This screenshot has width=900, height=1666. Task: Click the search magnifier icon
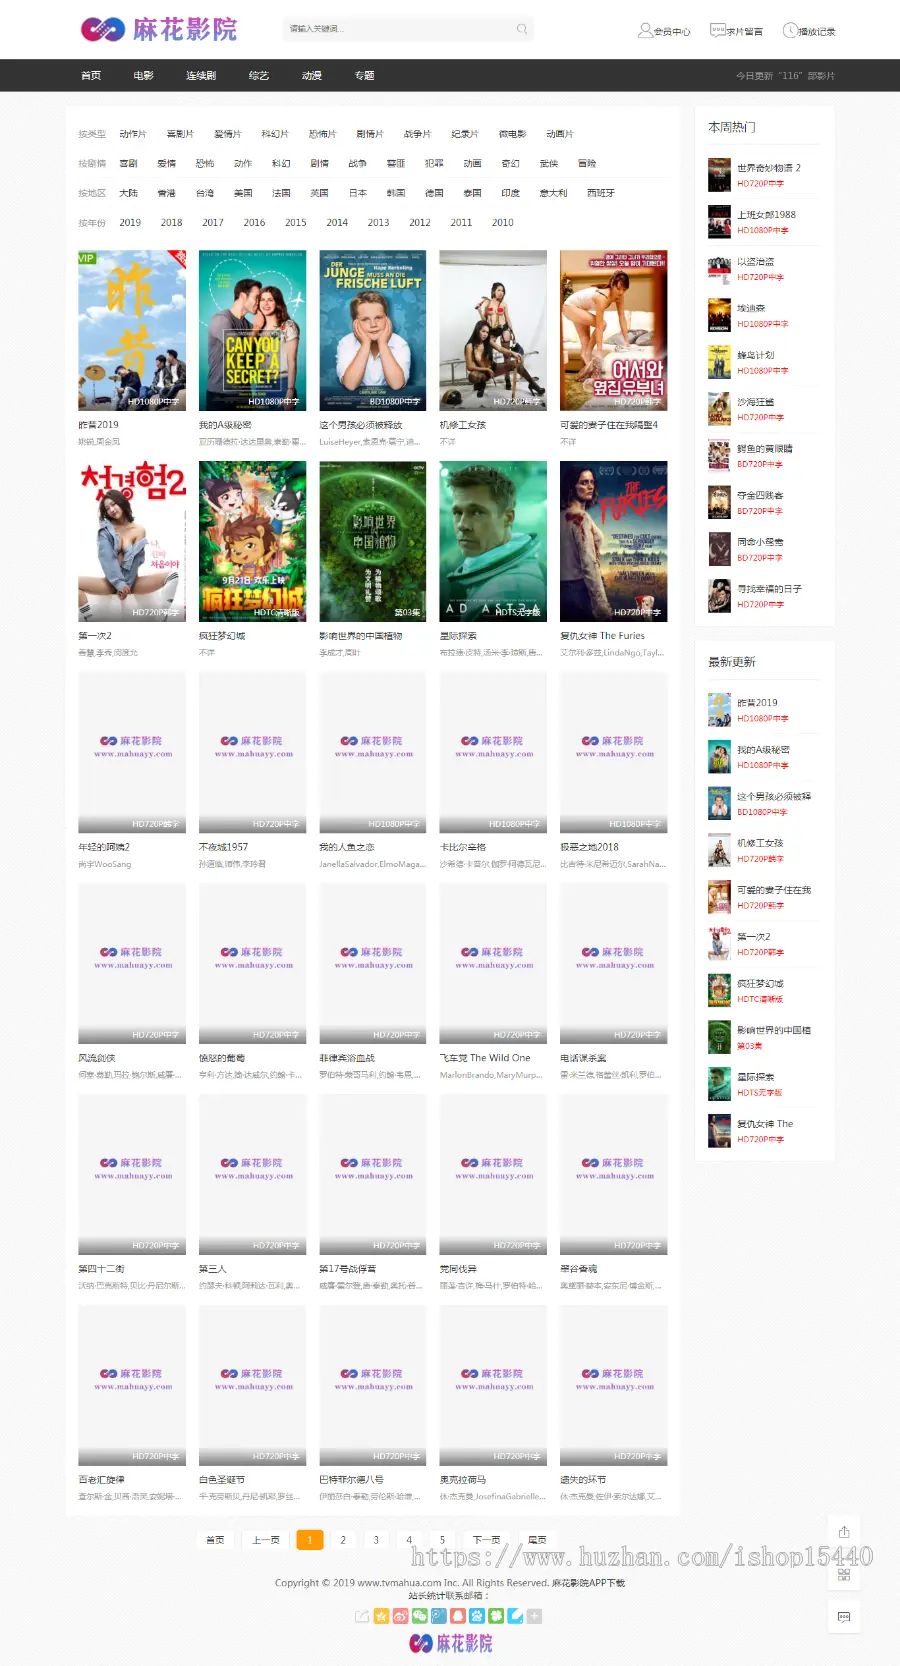(x=522, y=29)
